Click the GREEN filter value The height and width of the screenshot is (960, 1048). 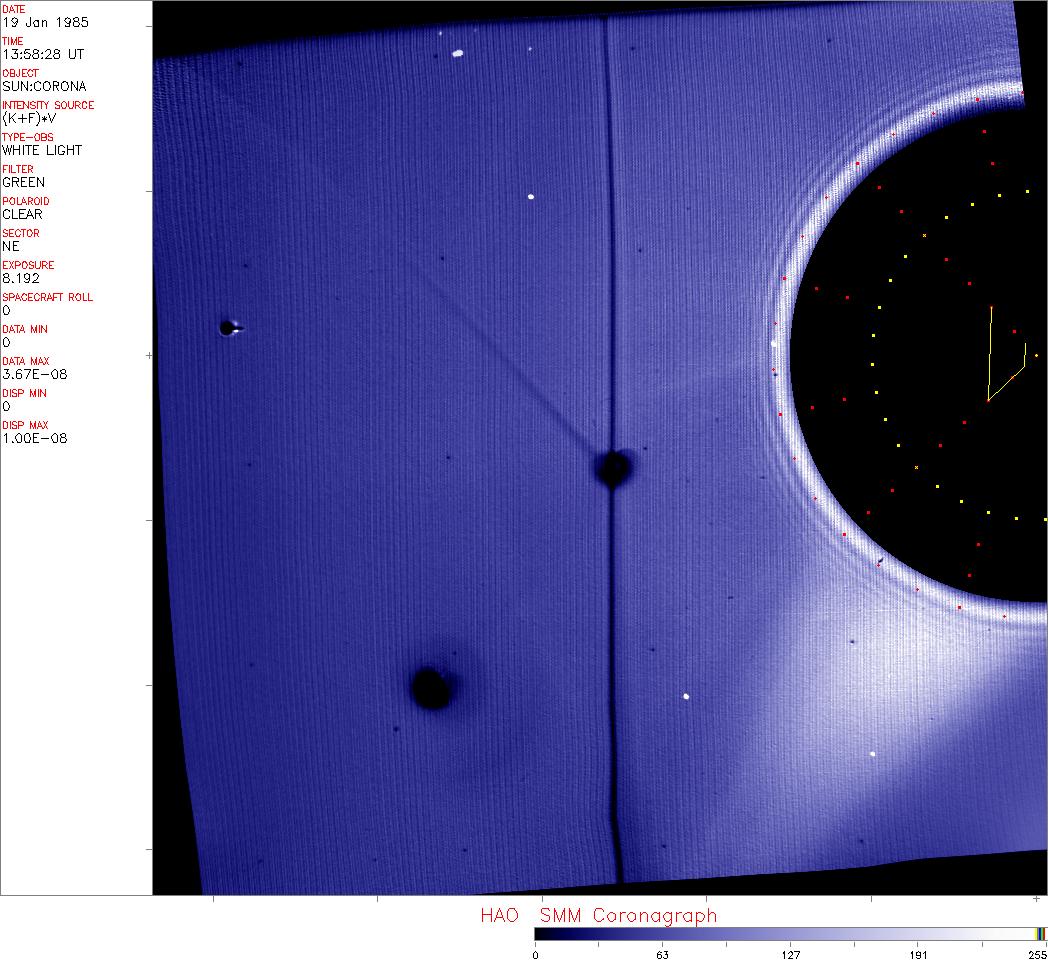click(23, 182)
